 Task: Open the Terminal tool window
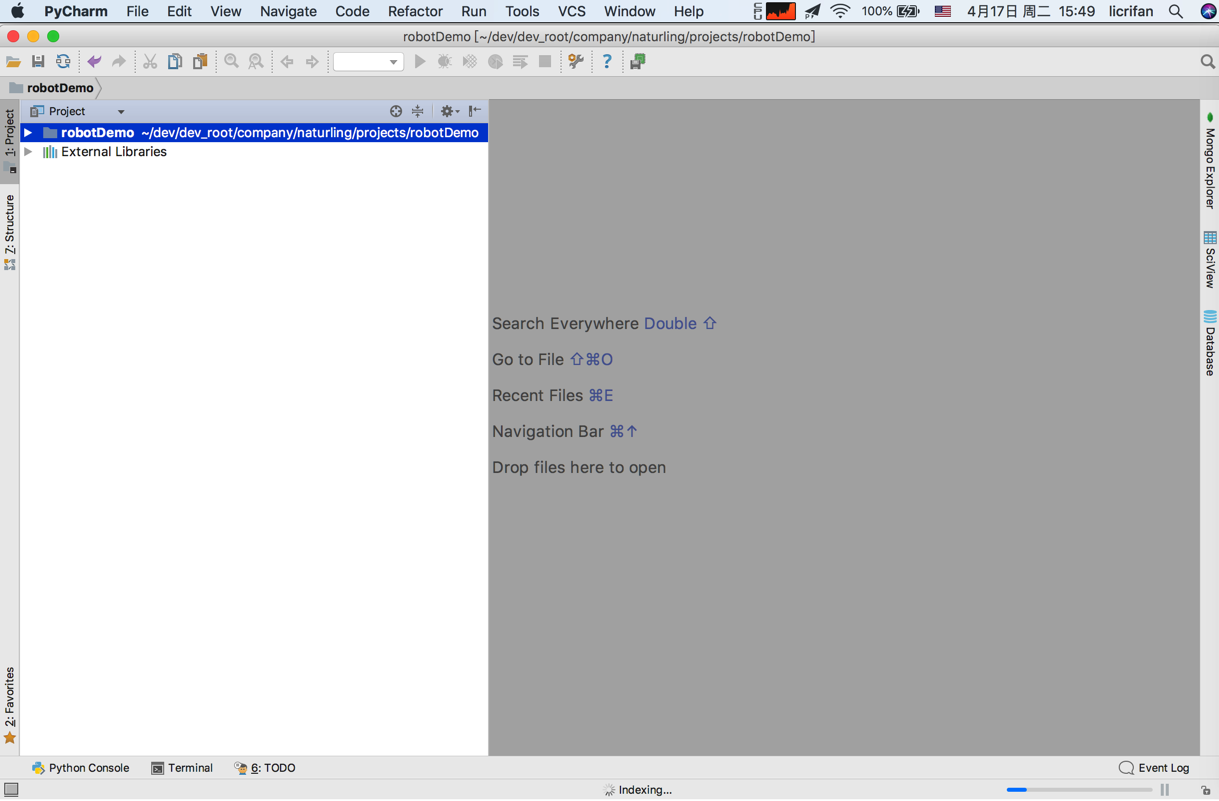[x=182, y=768]
